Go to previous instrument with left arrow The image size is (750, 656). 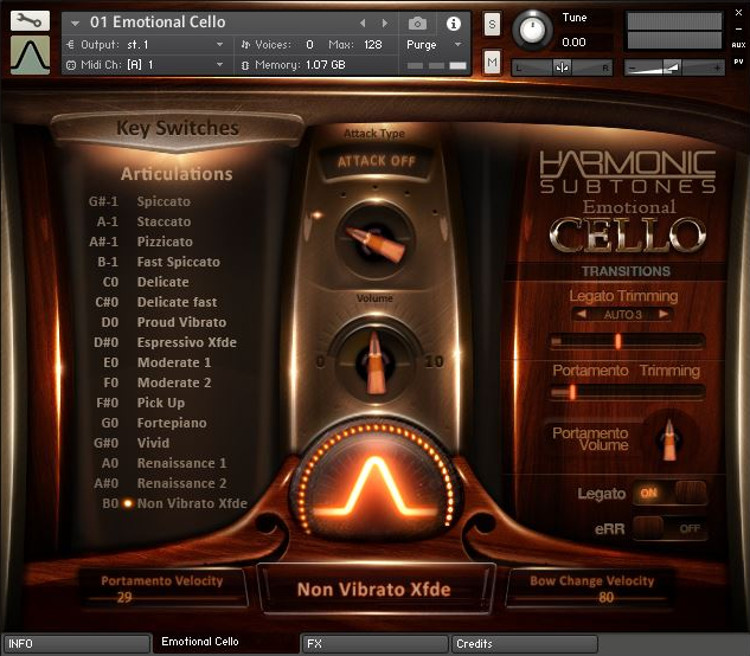click(x=363, y=22)
